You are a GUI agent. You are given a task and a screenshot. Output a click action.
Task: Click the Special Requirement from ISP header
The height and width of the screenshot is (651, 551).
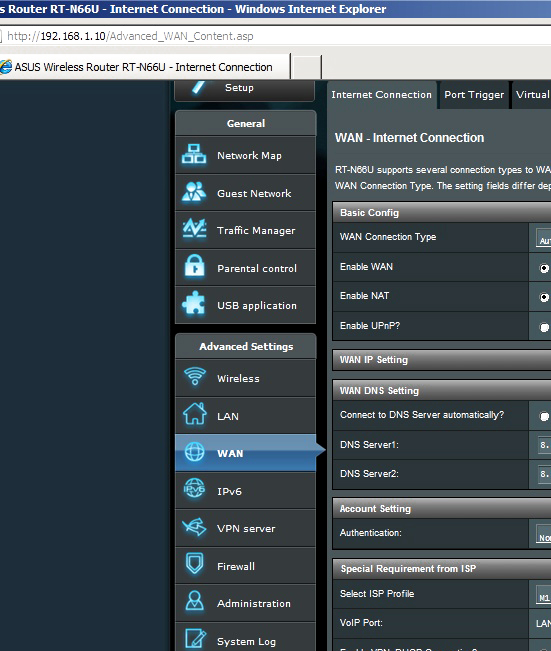tap(442, 568)
